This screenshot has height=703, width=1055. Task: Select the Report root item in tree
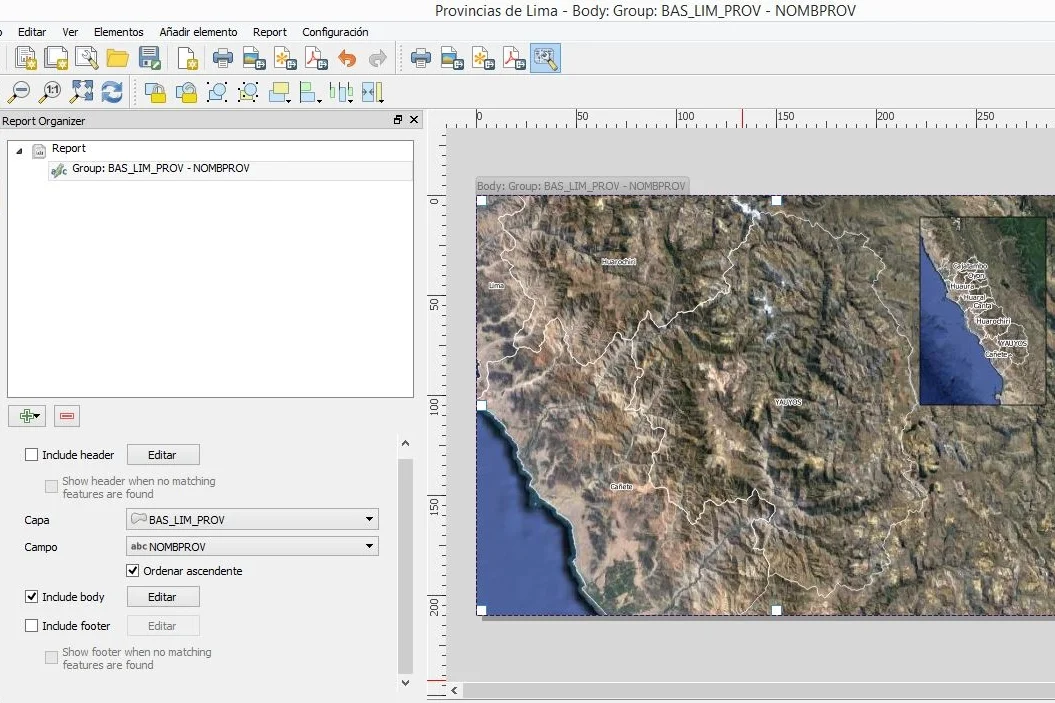pyautogui.click(x=69, y=148)
